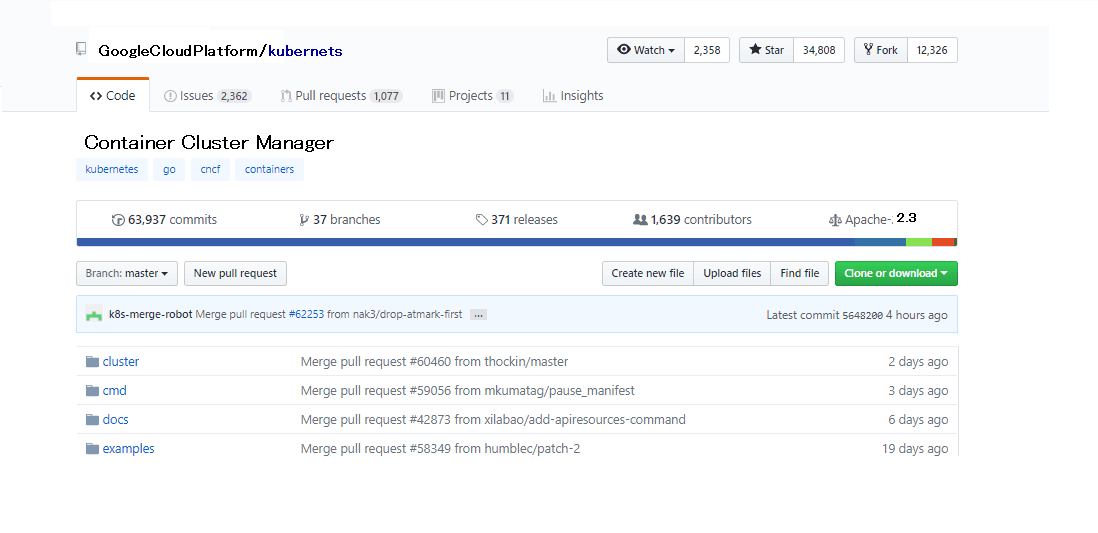Viewport: 1098px width, 533px height.
Task: Open the Apache license link
Action: pos(873,219)
